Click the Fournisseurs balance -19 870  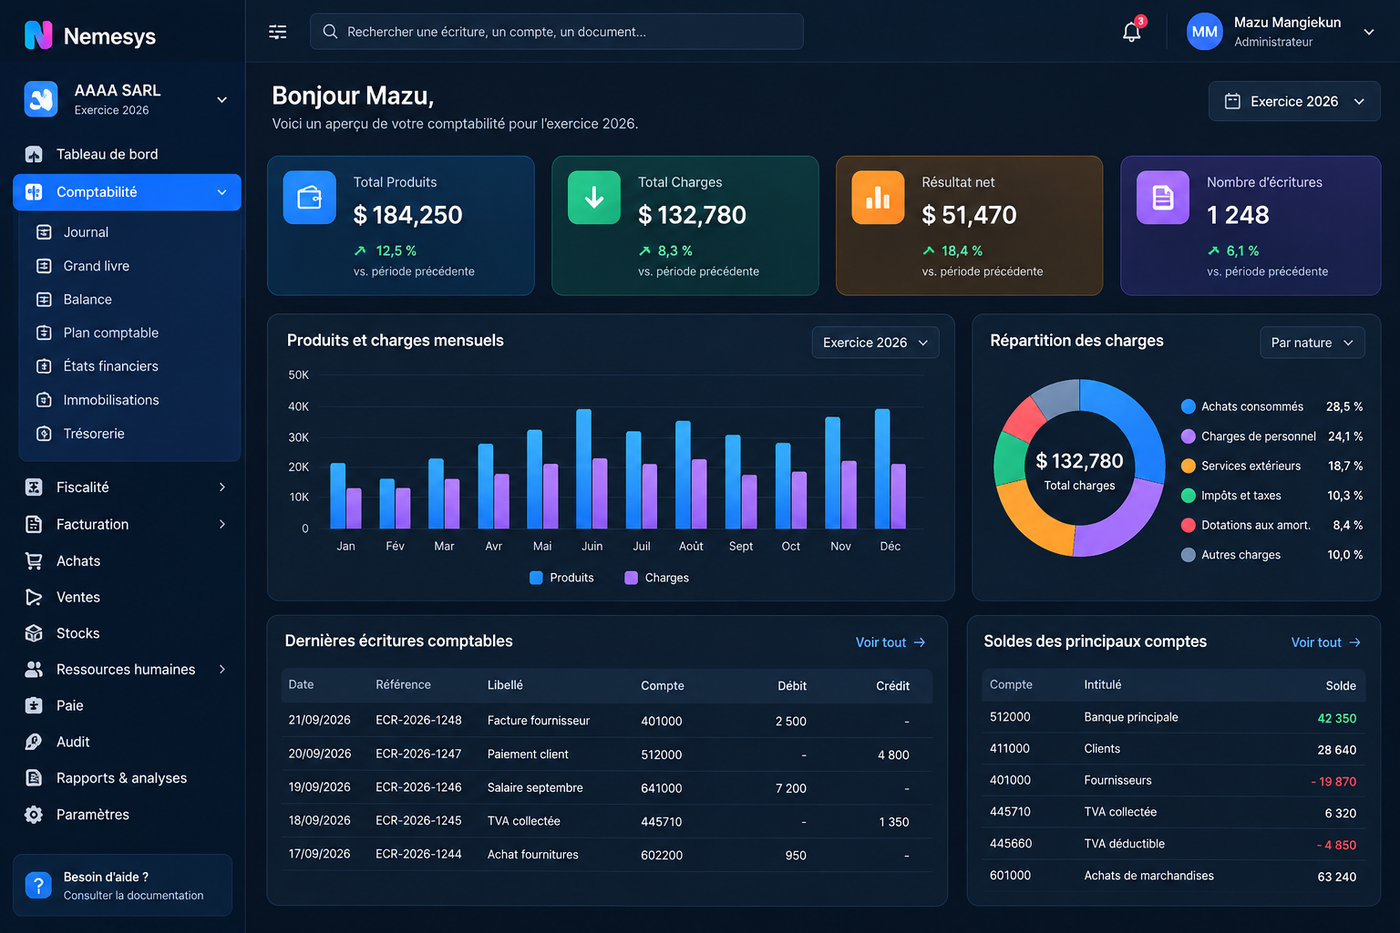coord(1334,782)
